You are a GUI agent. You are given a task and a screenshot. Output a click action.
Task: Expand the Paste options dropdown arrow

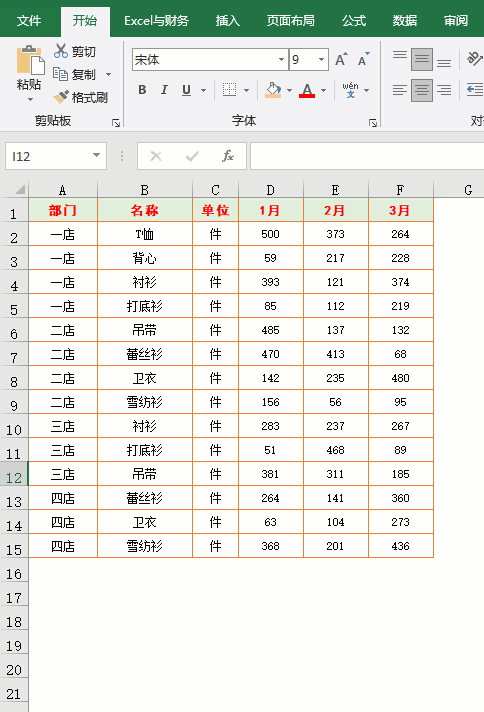tap(30, 99)
